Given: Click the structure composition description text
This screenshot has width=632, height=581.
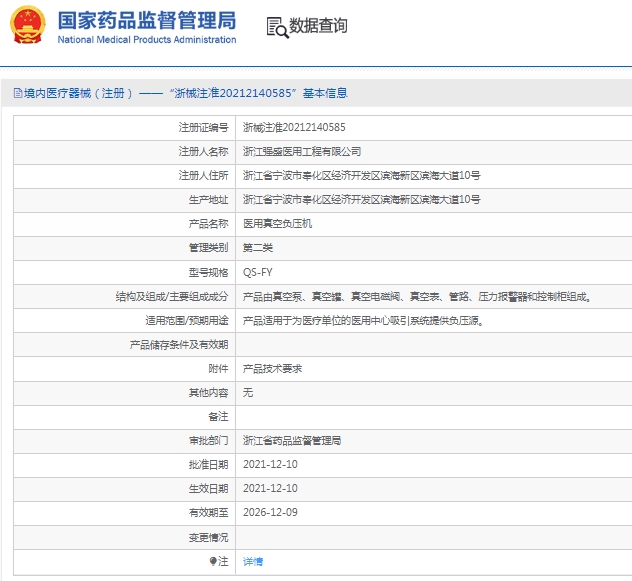Looking at the screenshot, I should 417,297.
